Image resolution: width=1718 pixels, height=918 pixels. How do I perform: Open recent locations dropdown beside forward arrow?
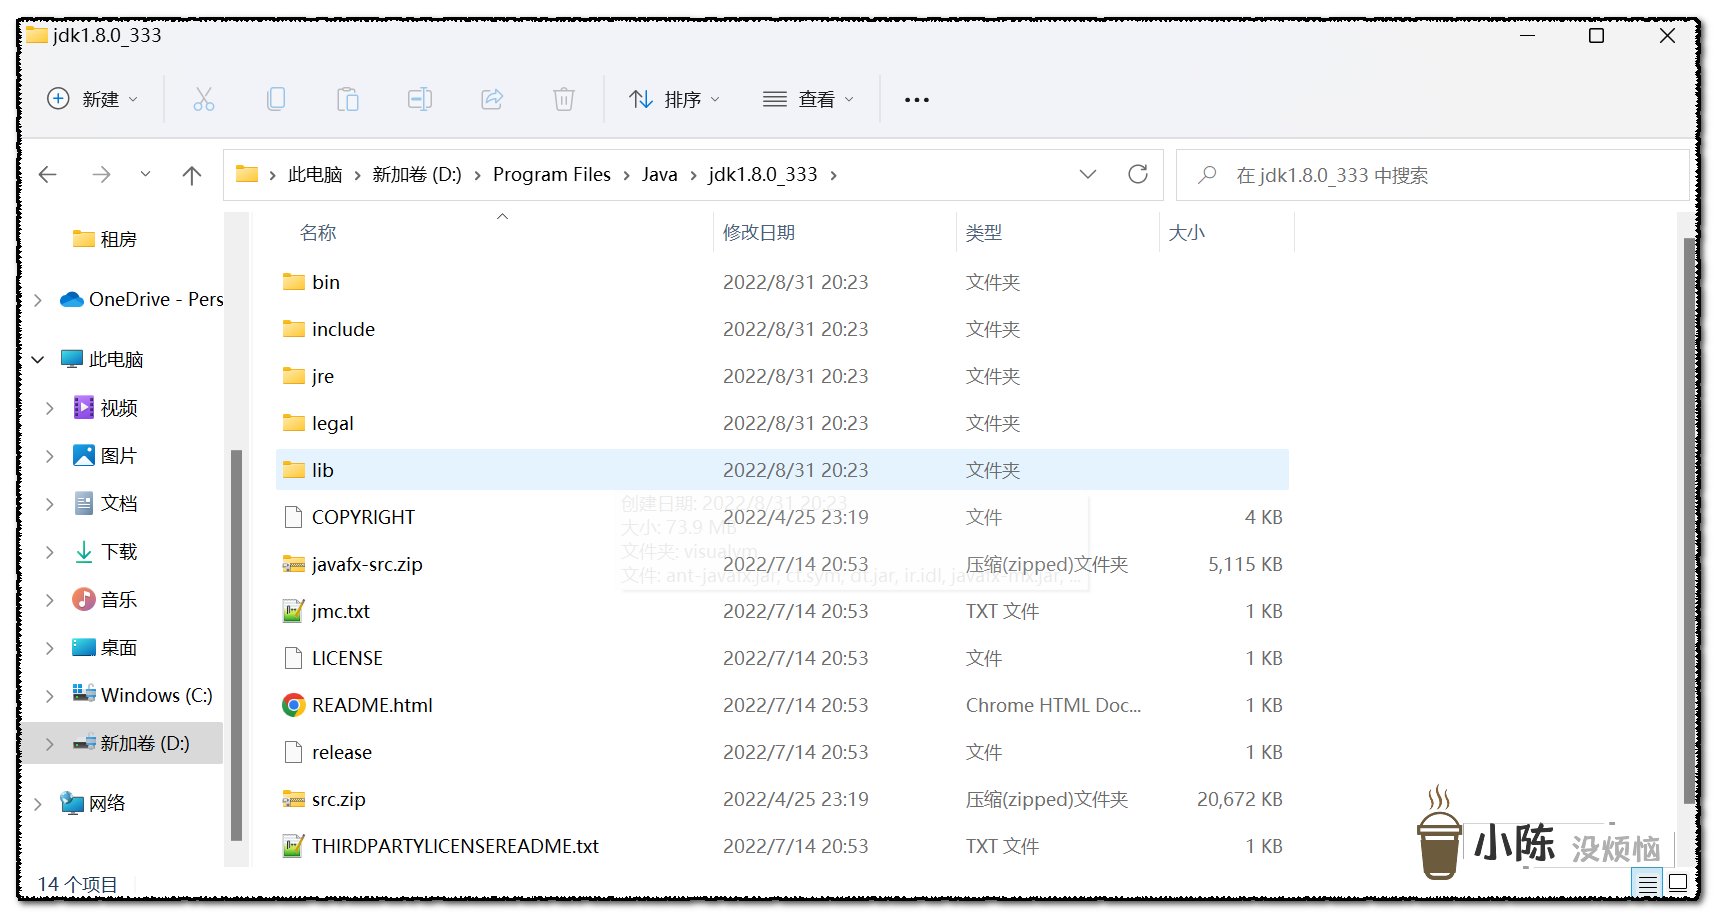pyautogui.click(x=145, y=174)
